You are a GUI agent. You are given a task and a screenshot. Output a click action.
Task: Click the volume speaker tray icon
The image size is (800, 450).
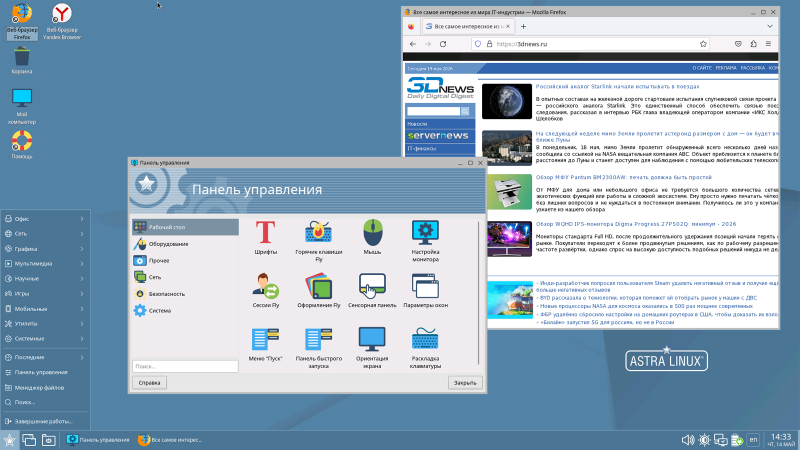tap(688, 440)
